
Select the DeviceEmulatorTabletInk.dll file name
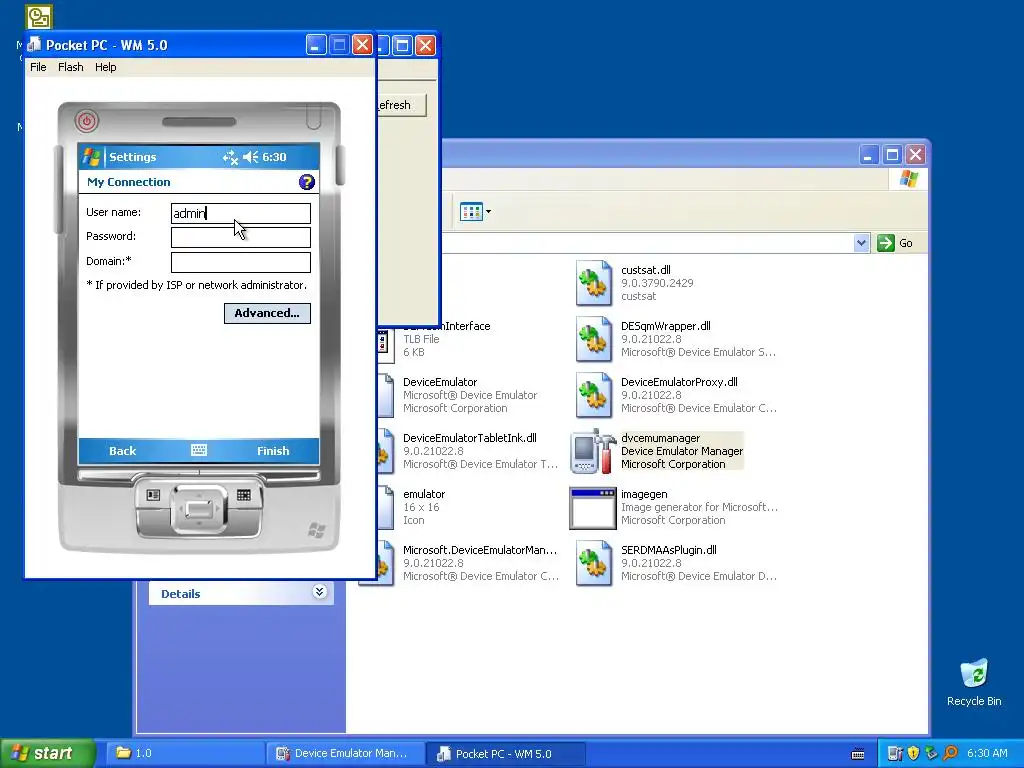470,438
